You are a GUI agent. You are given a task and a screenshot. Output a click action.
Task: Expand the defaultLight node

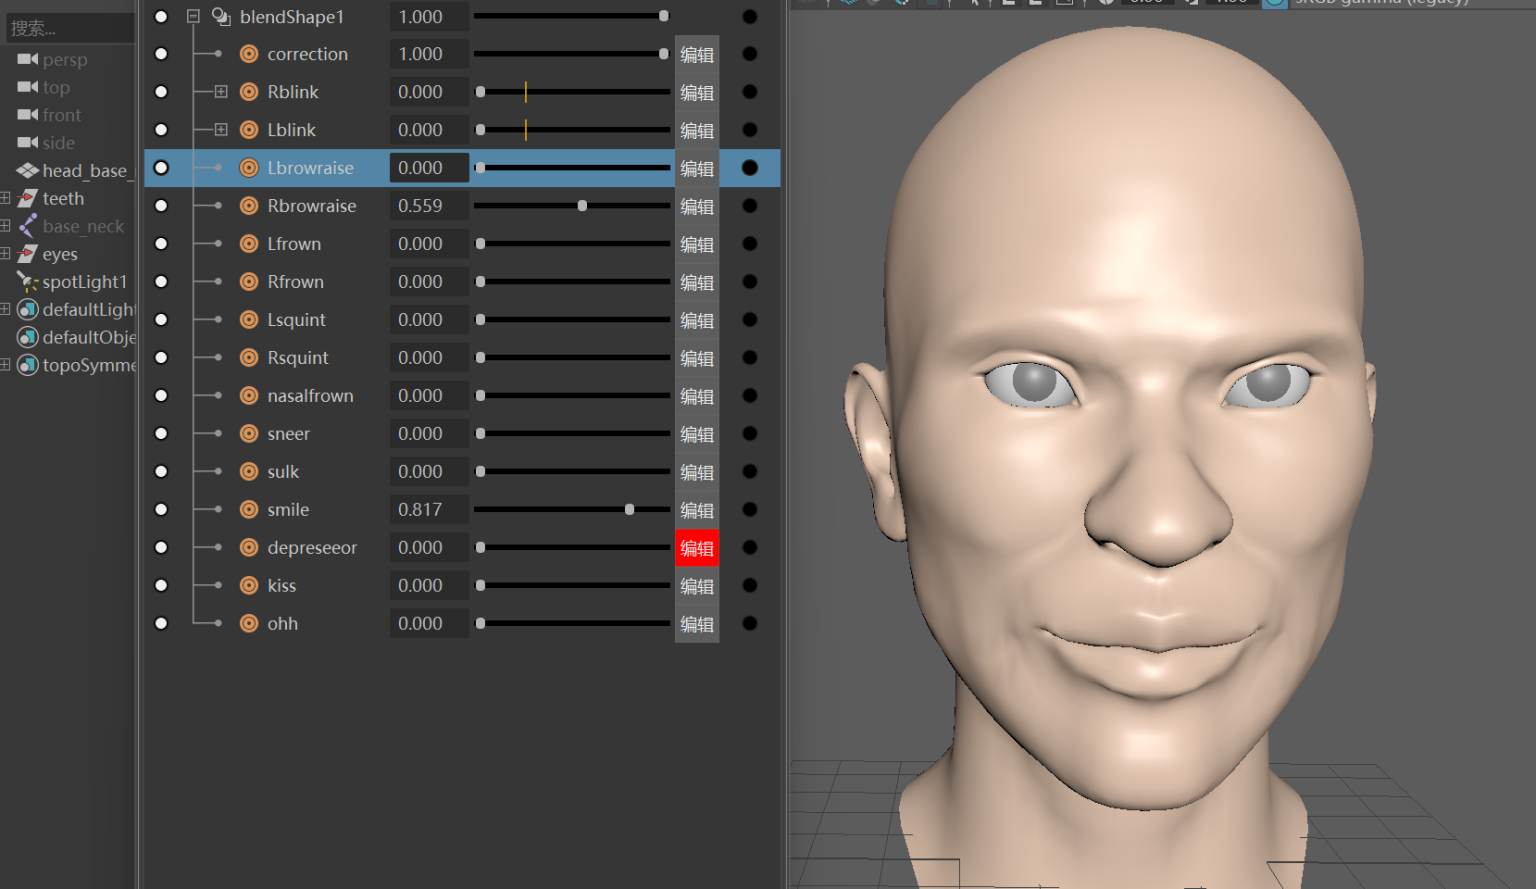point(5,310)
